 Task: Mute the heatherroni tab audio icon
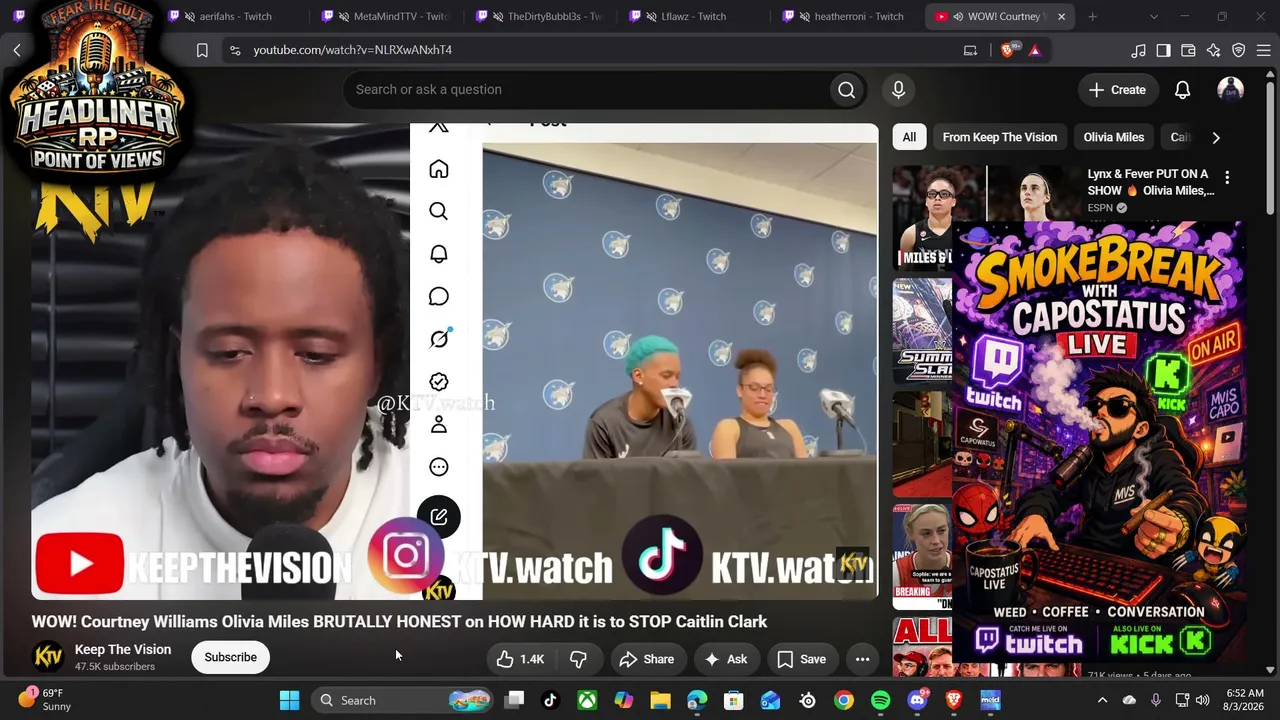[x=805, y=16]
